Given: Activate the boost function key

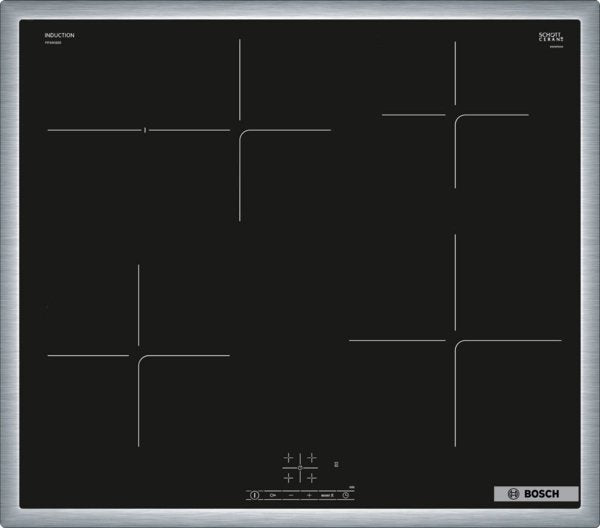Looking at the screenshot, I should 326,494.
